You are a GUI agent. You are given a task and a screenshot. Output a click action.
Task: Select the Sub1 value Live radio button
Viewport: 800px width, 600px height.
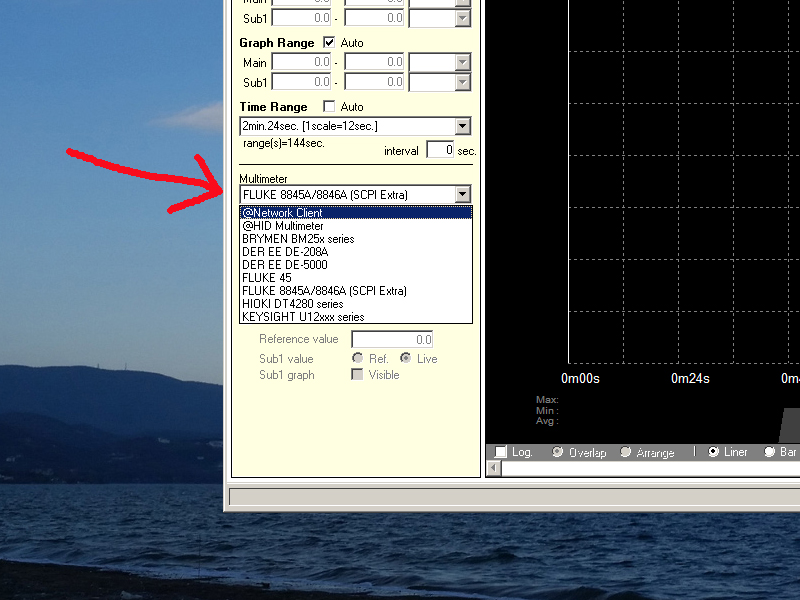point(406,358)
